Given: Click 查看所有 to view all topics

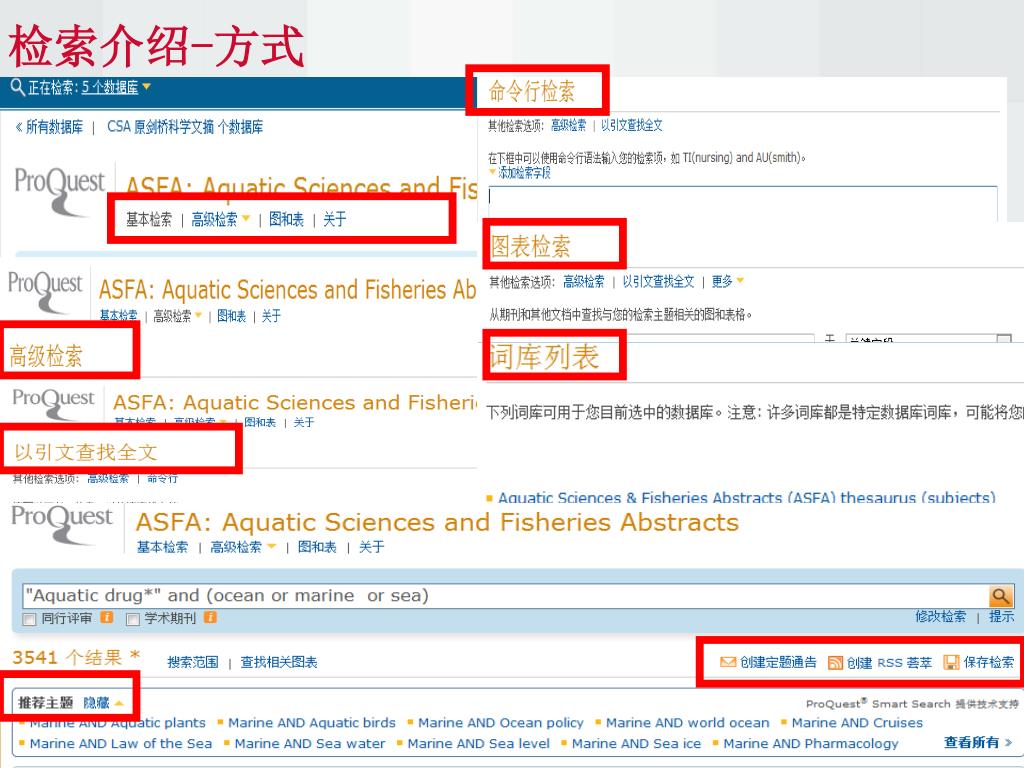Looking at the screenshot, I should click(x=978, y=743).
